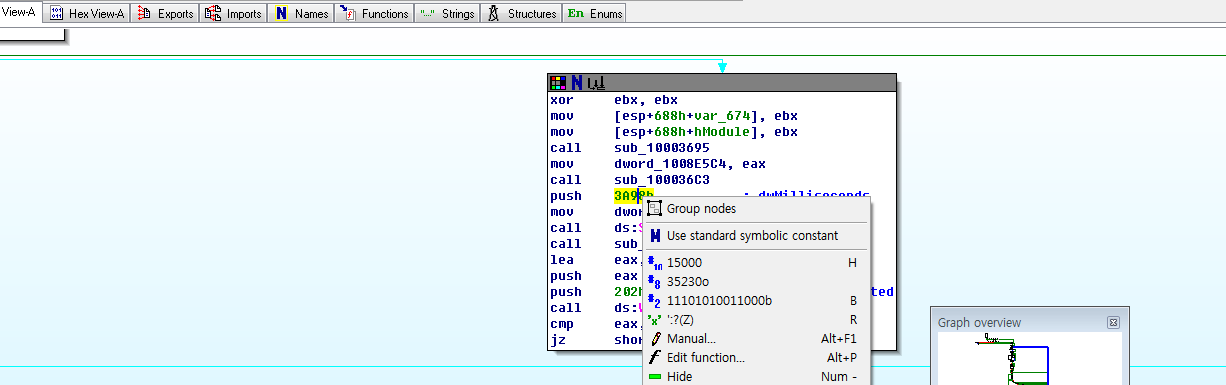Convert operand to character ':?(Z)
The height and width of the screenshot is (385, 1226).
pos(756,320)
